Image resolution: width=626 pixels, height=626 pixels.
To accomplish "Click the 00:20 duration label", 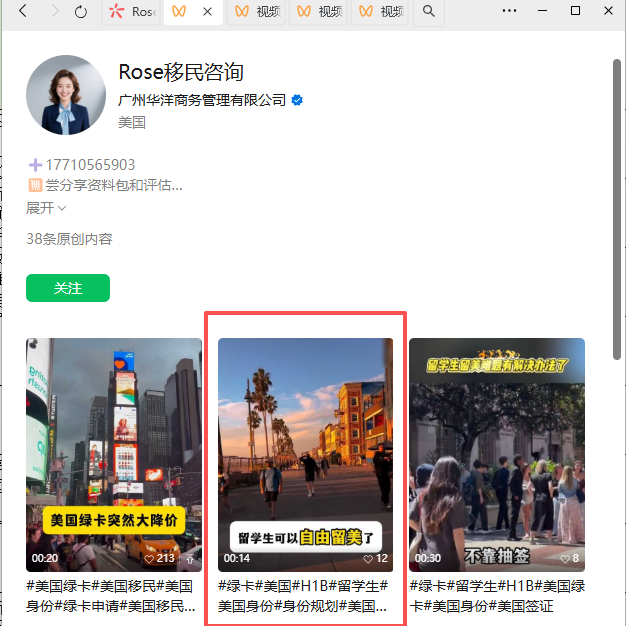I will click(45, 558).
